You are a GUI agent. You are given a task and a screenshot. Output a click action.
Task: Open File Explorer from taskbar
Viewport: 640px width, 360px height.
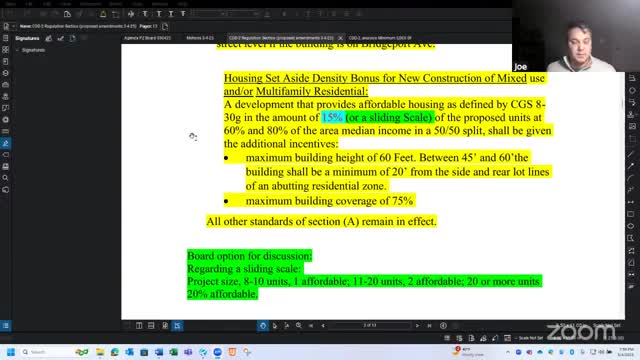pyautogui.click(x=100, y=352)
